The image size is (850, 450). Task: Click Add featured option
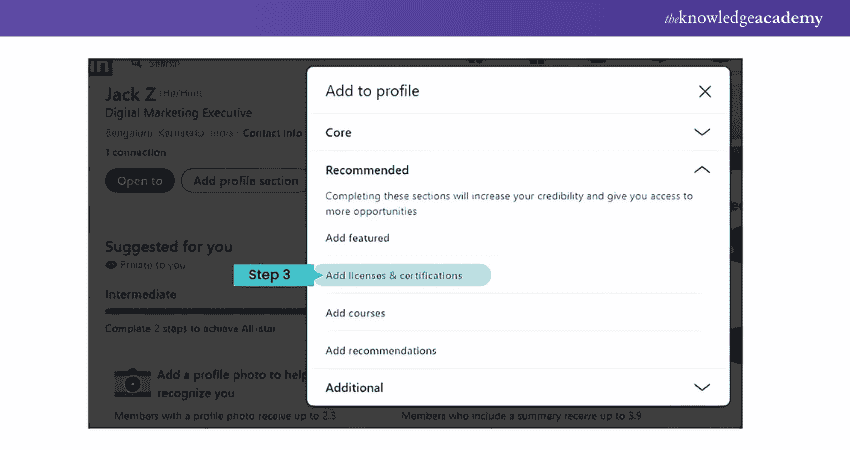click(357, 238)
